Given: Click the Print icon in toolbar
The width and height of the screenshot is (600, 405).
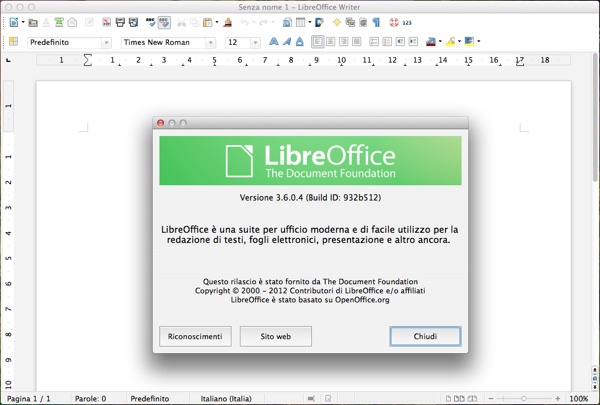Looking at the screenshot, I should pos(120,23).
